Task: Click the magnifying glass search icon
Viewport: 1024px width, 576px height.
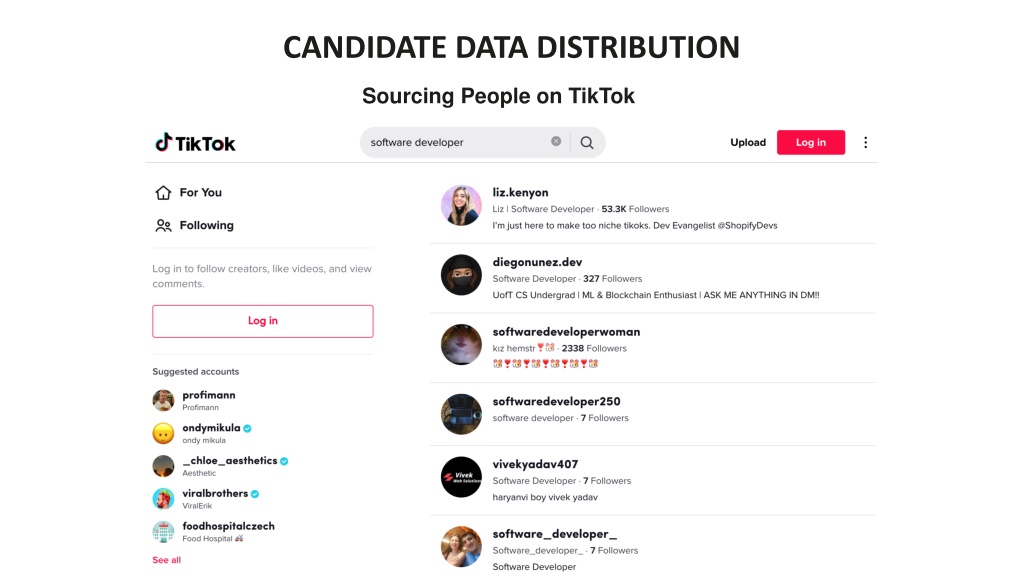Action: (587, 142)
